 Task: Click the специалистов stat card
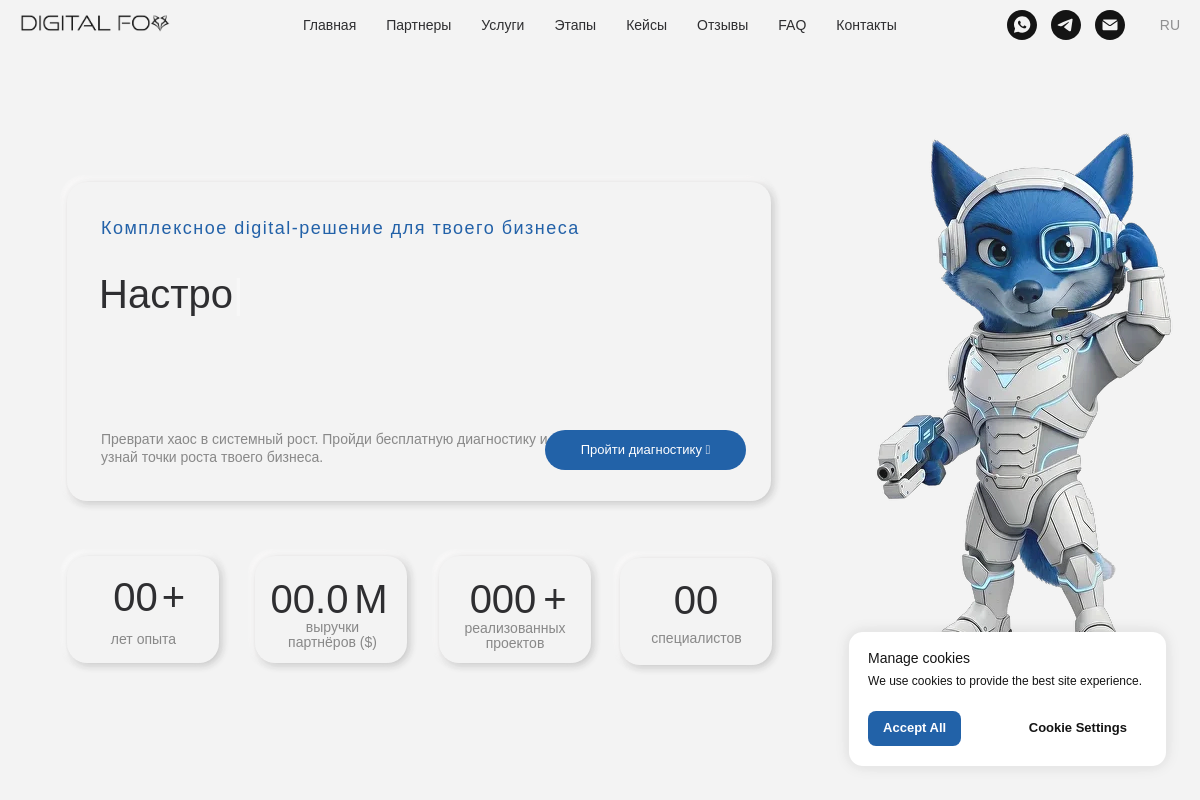click(696, 611)
